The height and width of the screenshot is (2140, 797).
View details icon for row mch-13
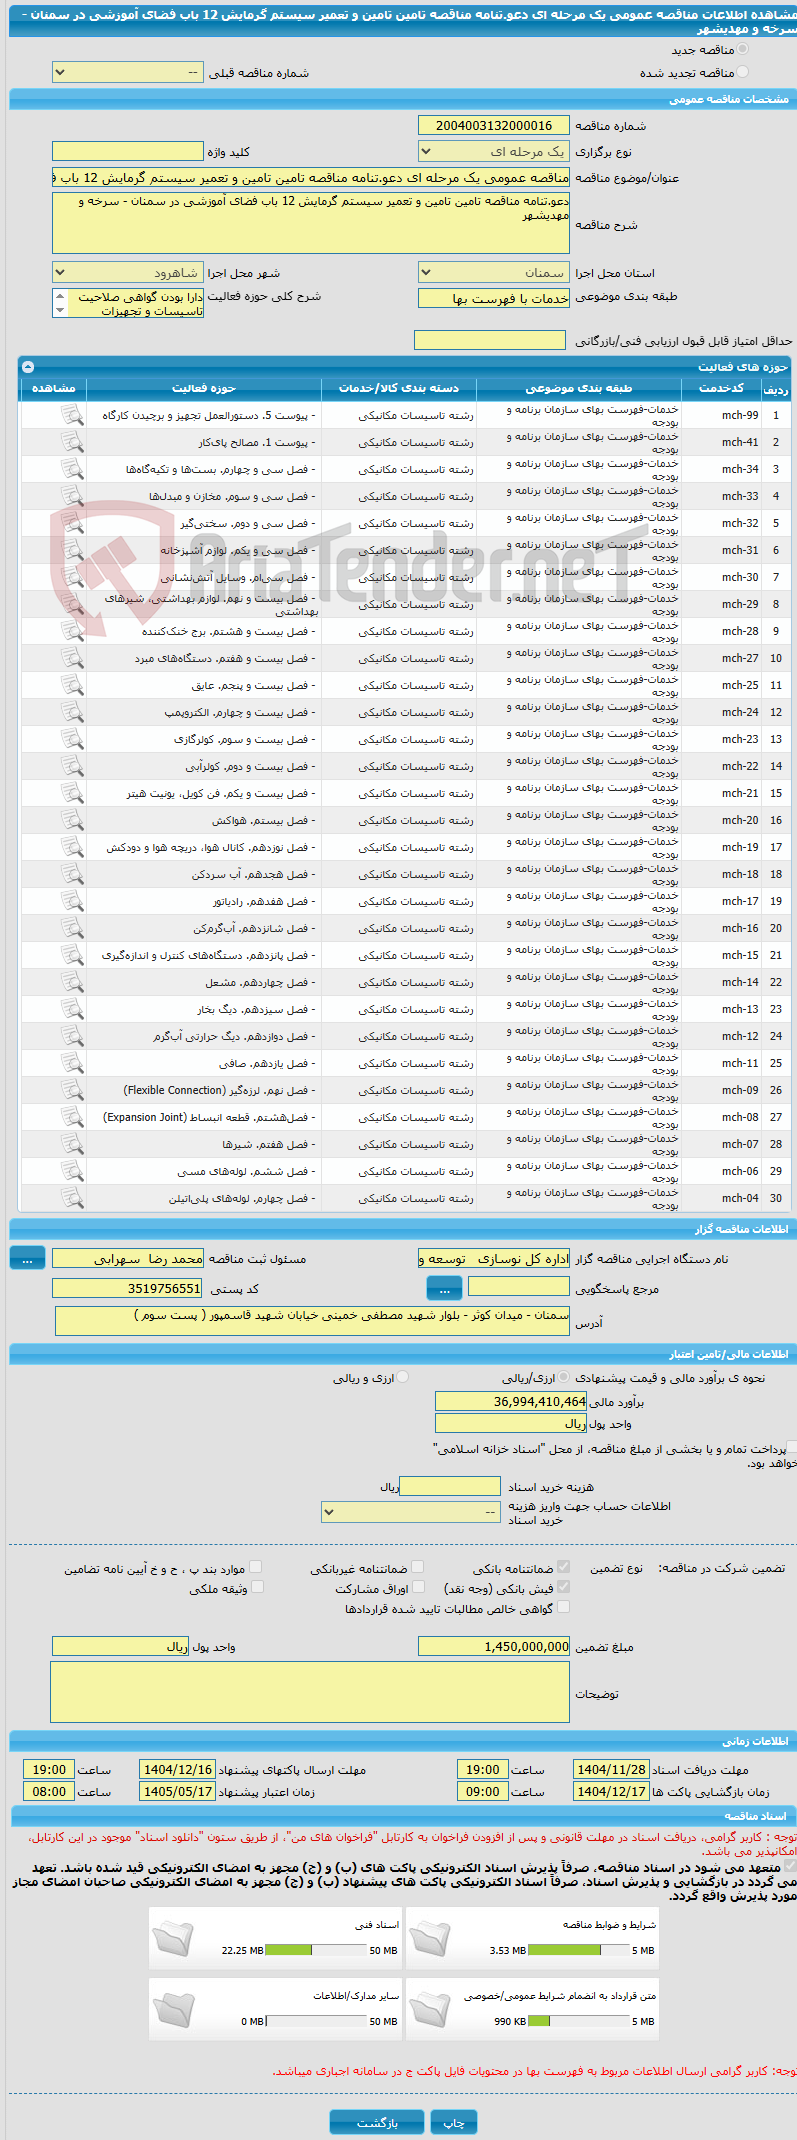click(72, 1009)
